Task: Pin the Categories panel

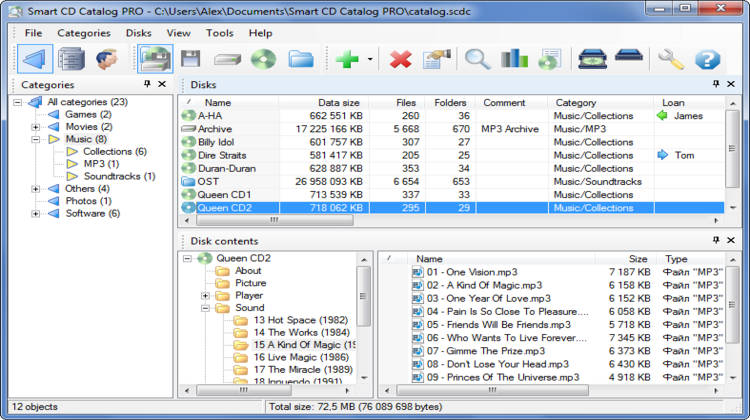Action: pyautogui.click(x=147, y=84)
